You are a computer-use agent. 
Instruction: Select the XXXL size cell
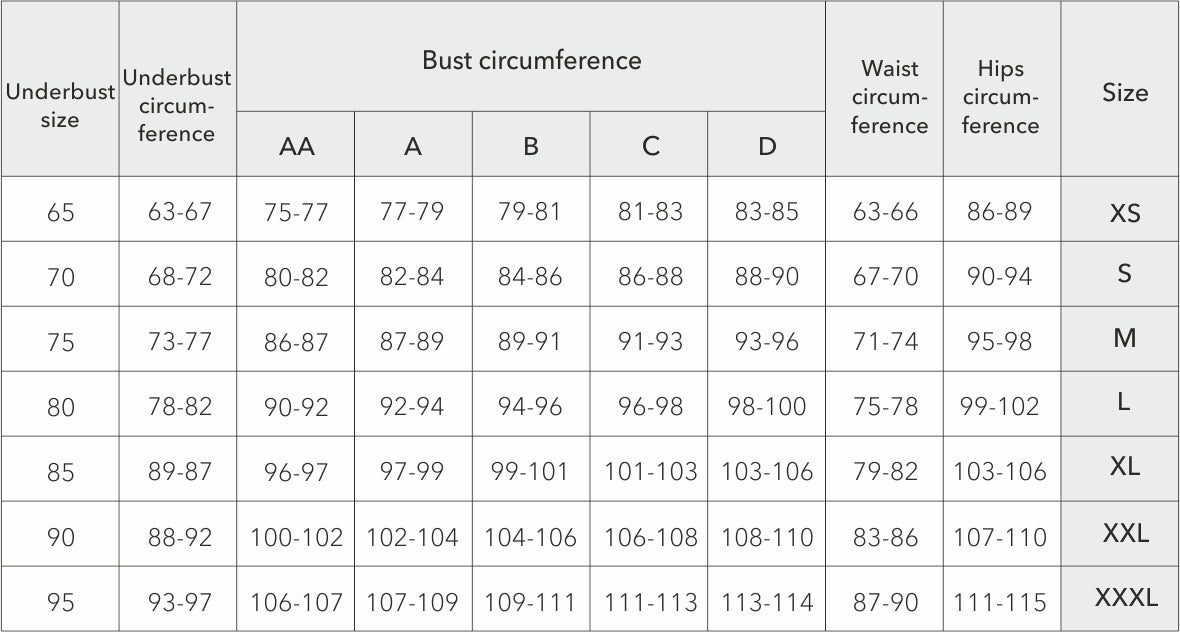1124,600
